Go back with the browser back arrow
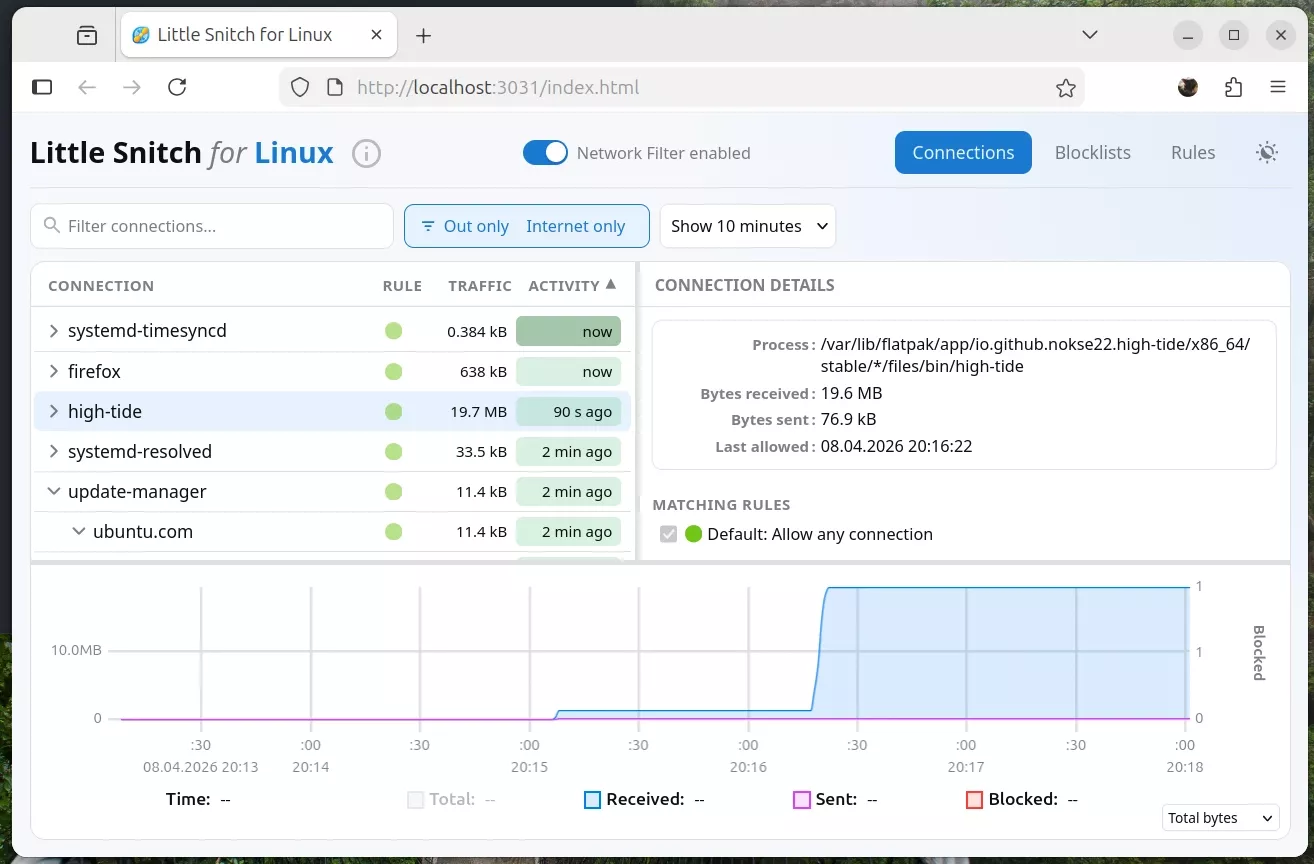 coord(87,87)
